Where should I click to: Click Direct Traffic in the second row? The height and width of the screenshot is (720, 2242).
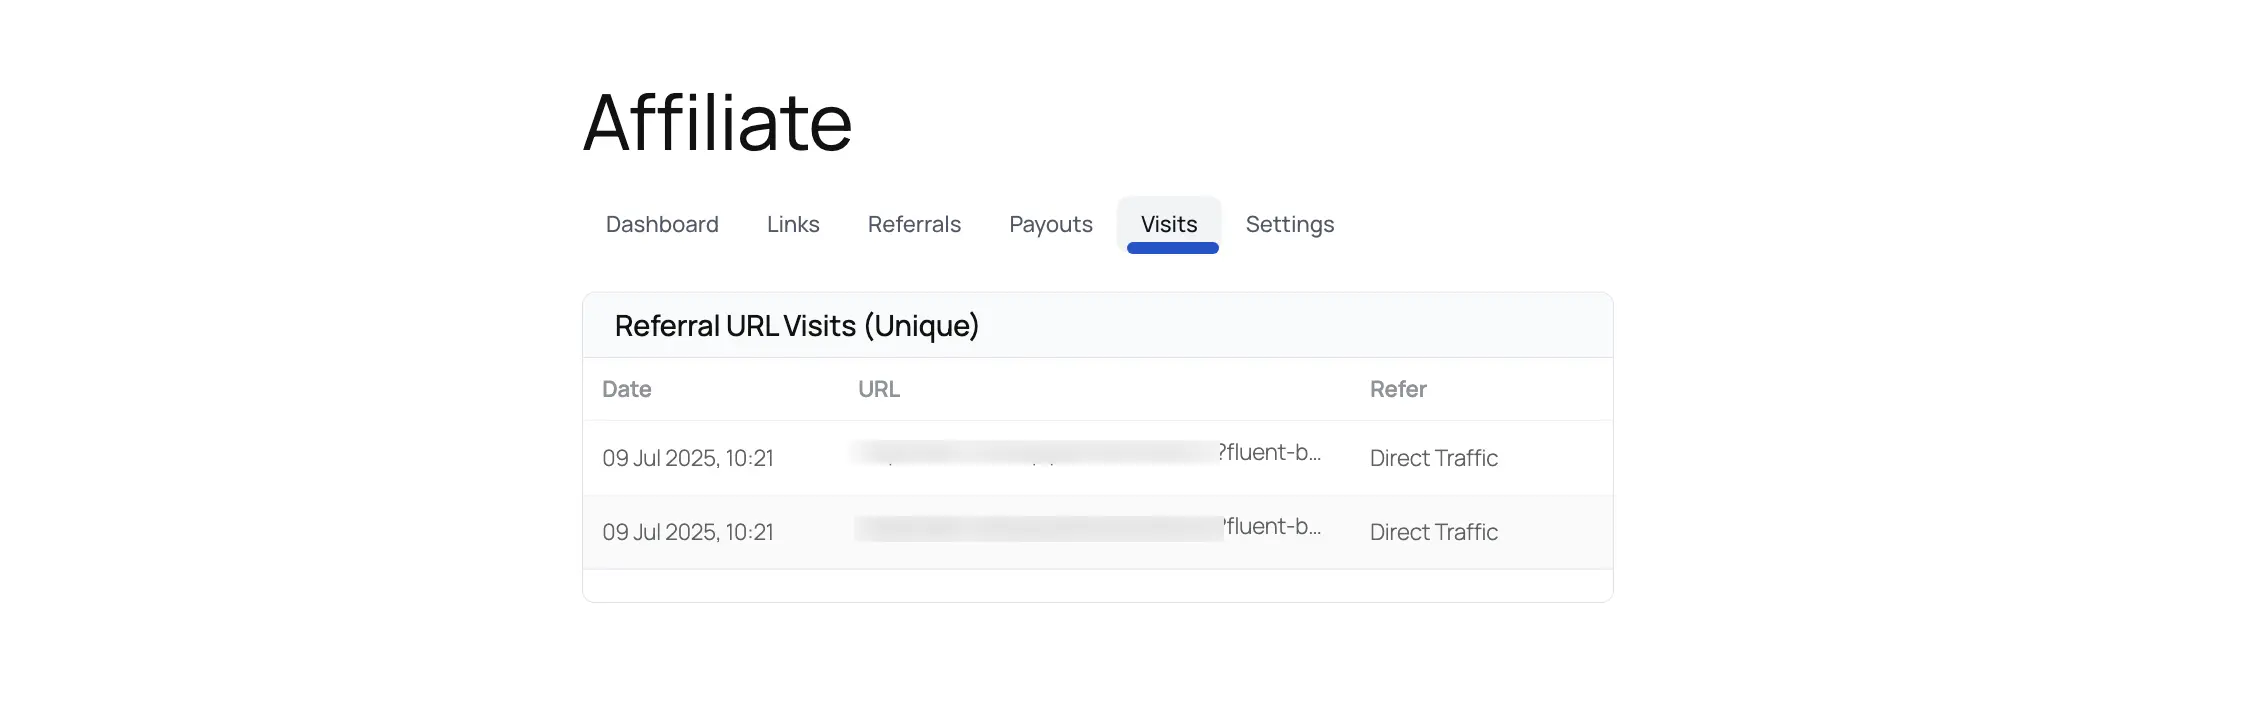point(1433,531)
